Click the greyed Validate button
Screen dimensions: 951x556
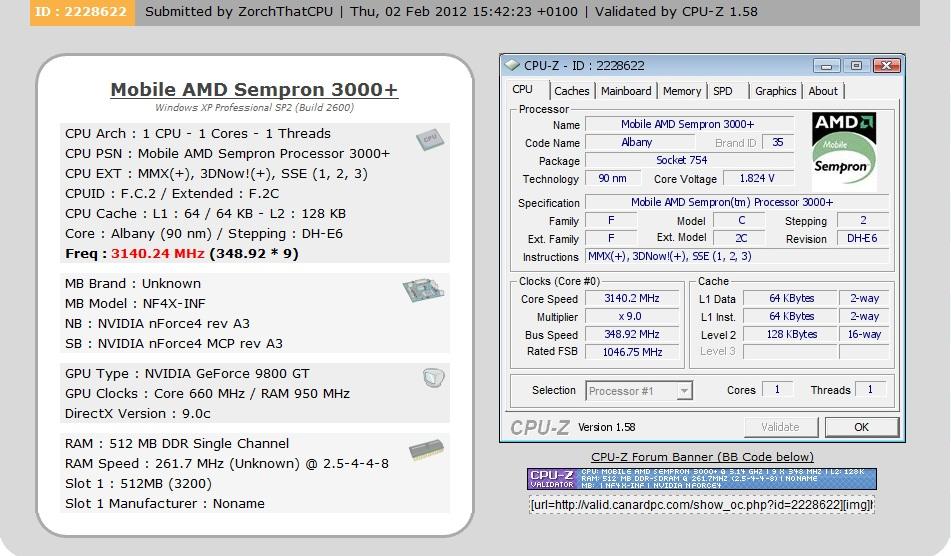point(781,427)
